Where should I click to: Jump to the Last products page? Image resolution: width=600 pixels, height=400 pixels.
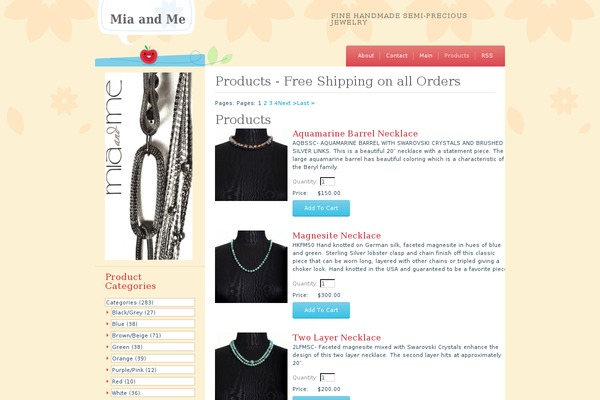tap(306, 103)
